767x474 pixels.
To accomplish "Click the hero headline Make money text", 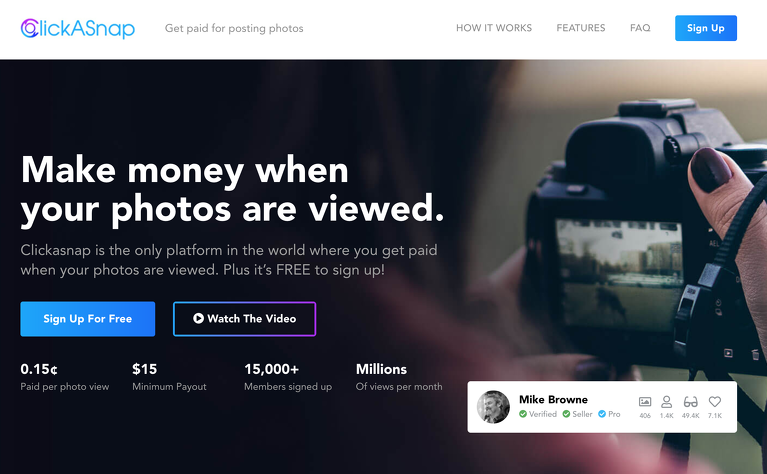I will (133, 170).
